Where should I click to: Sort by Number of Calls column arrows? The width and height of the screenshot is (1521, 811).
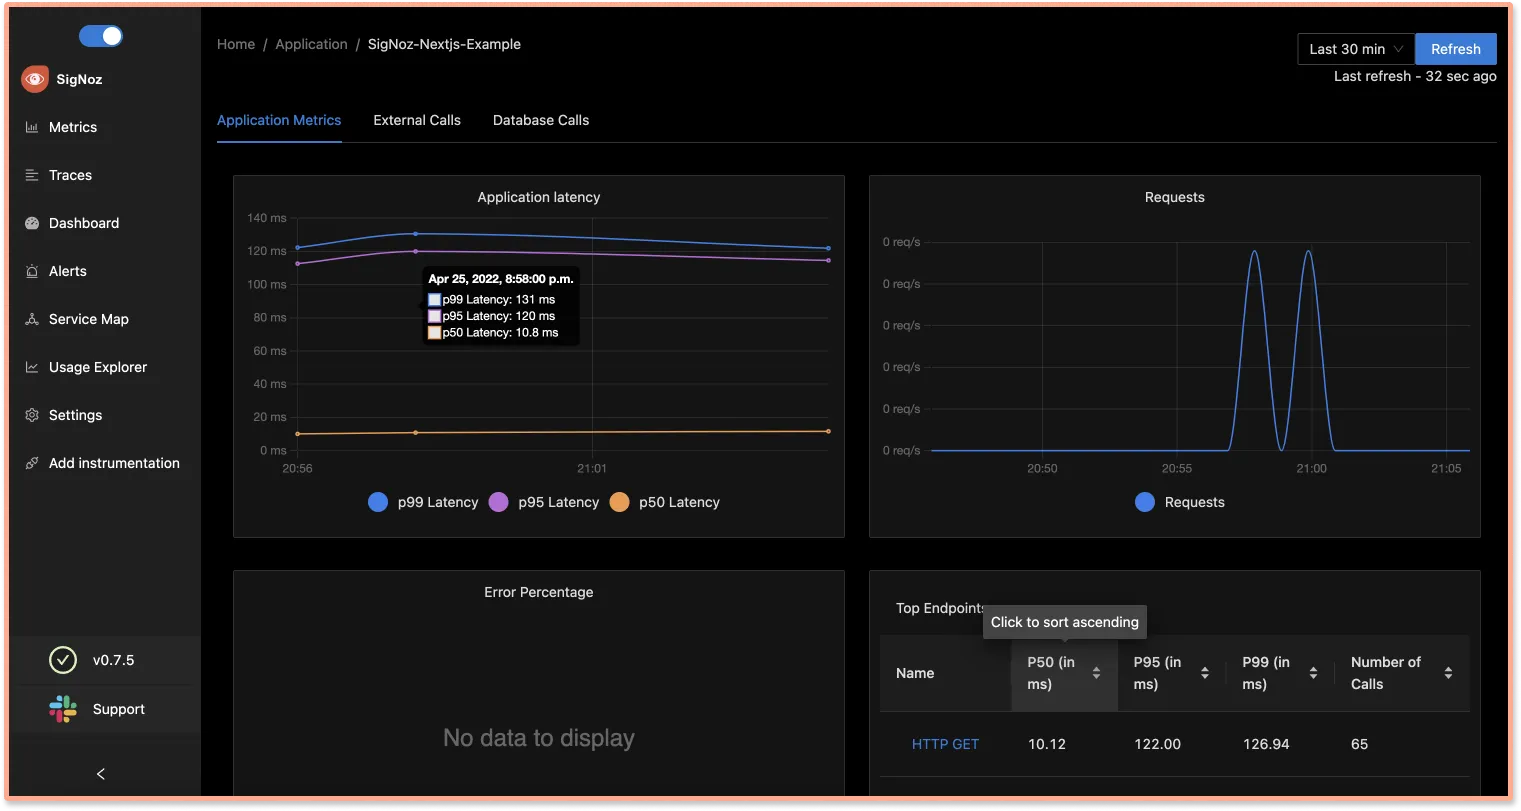coord(1448,673)
